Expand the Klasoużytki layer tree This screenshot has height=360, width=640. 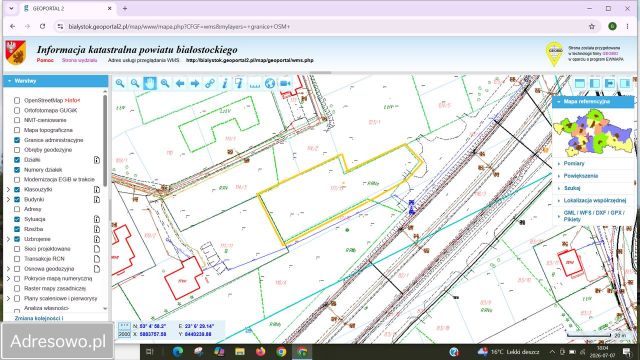tap(8, 189)
